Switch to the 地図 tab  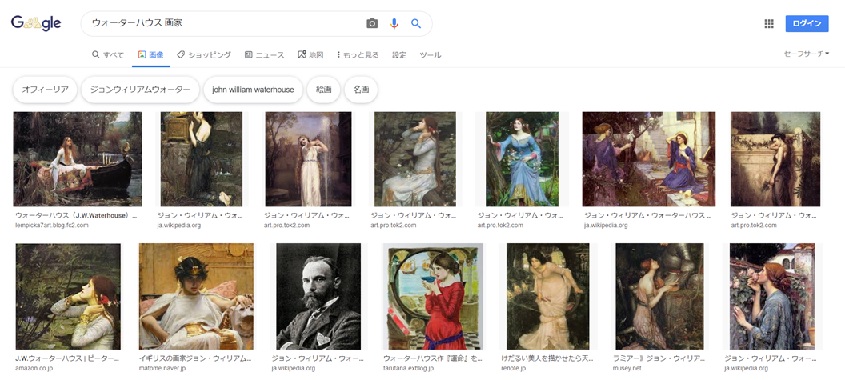[310, 54]
